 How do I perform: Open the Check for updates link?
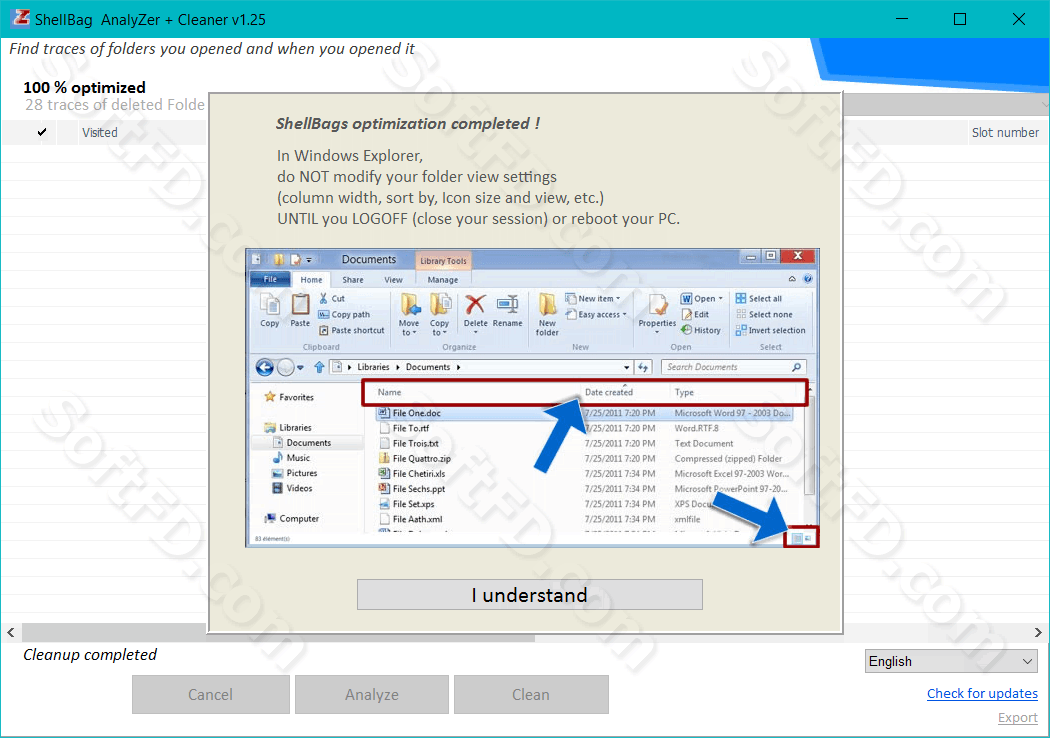pyautogui.click(x=982, y=693)
